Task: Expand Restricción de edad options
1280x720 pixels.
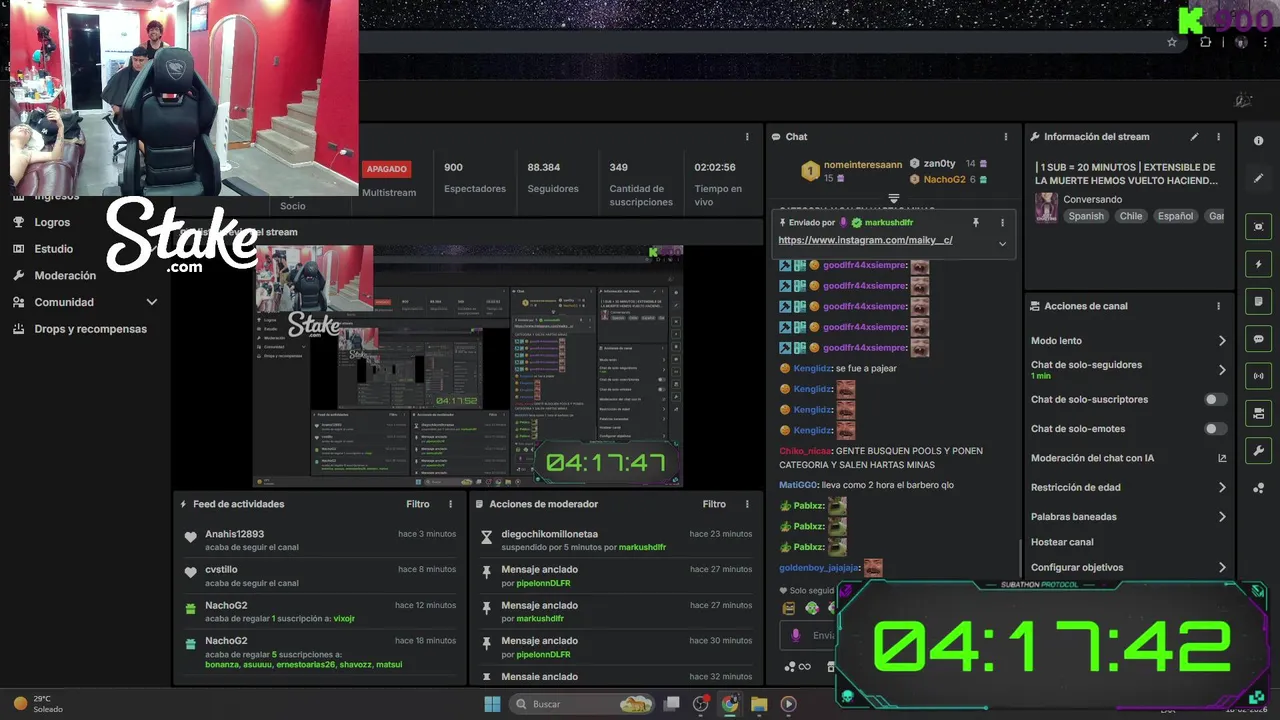Action: coord(1221,487)
